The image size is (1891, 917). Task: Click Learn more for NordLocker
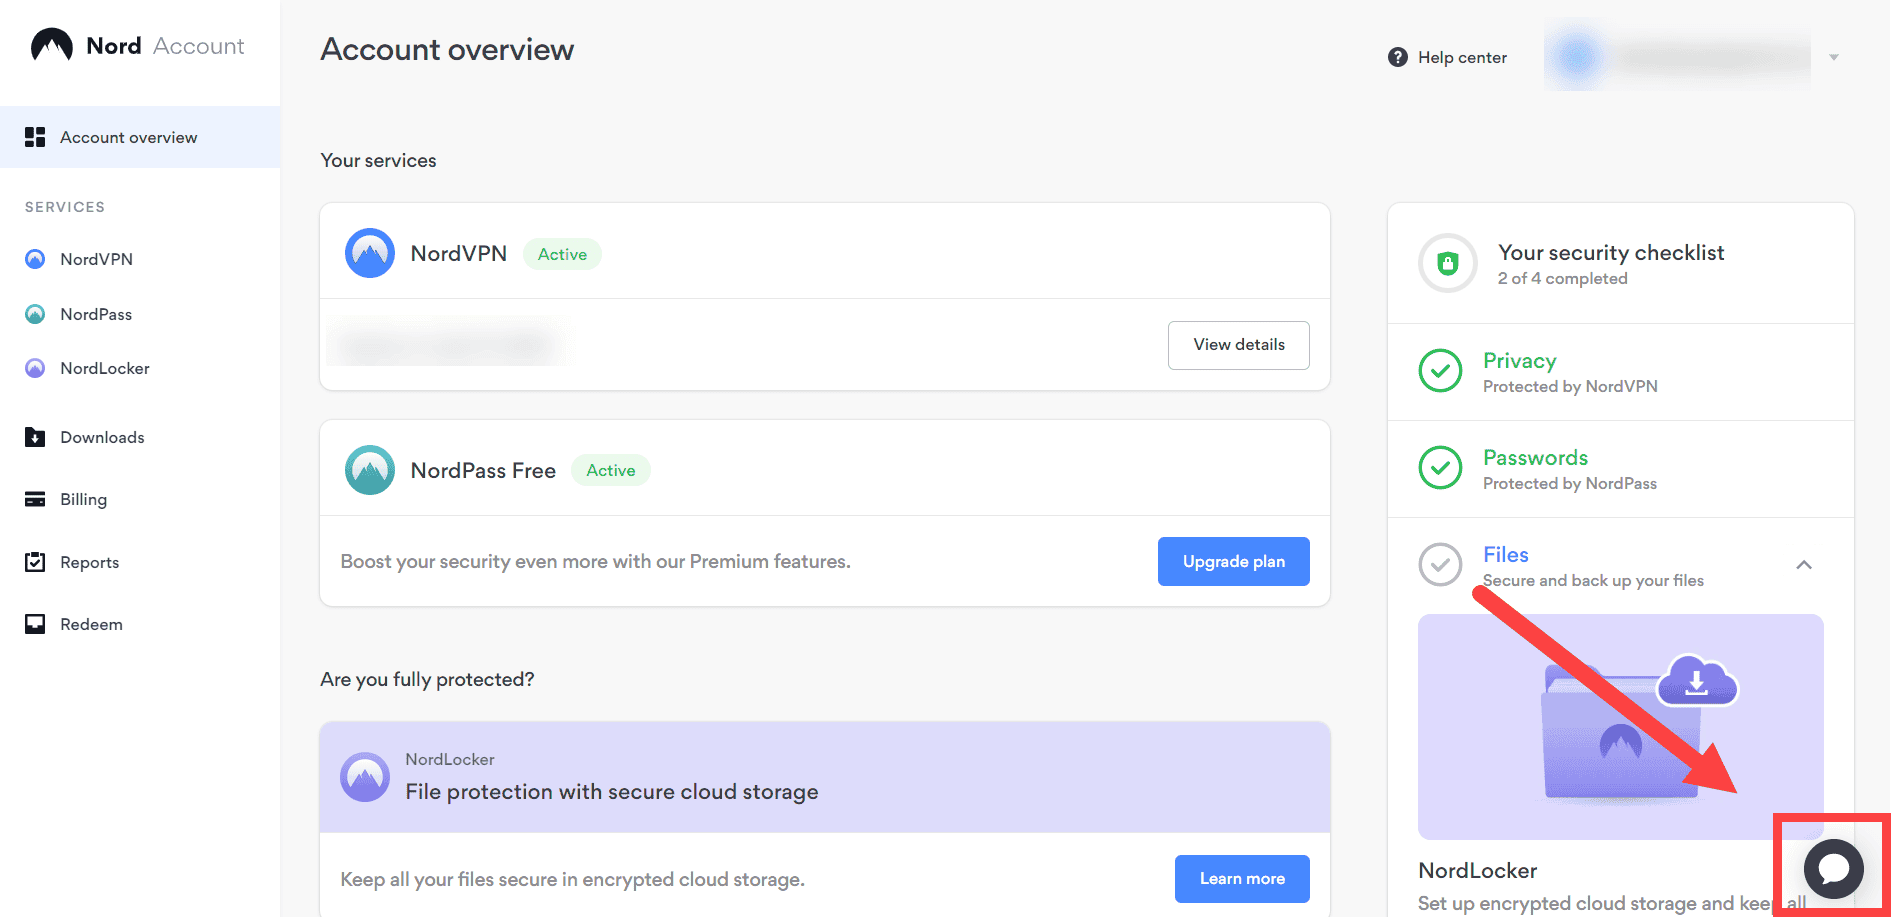click(x=1242, y=879)
